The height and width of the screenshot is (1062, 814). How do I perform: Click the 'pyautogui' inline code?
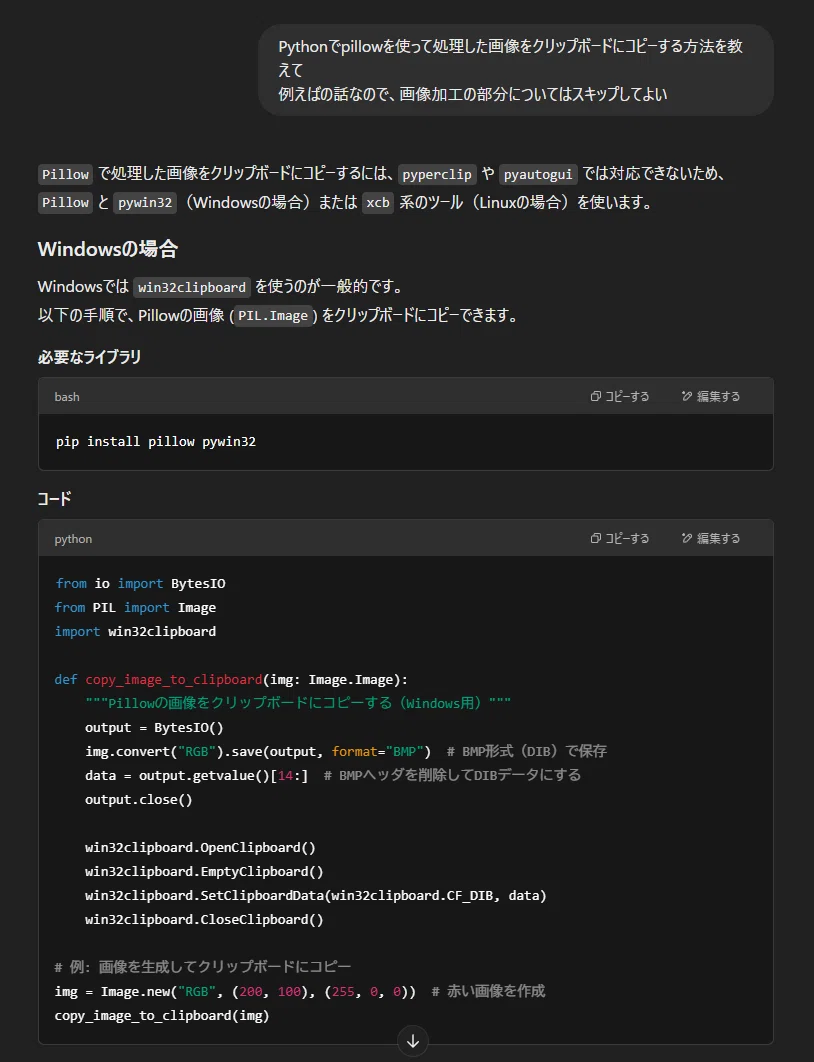click(538, 174)
